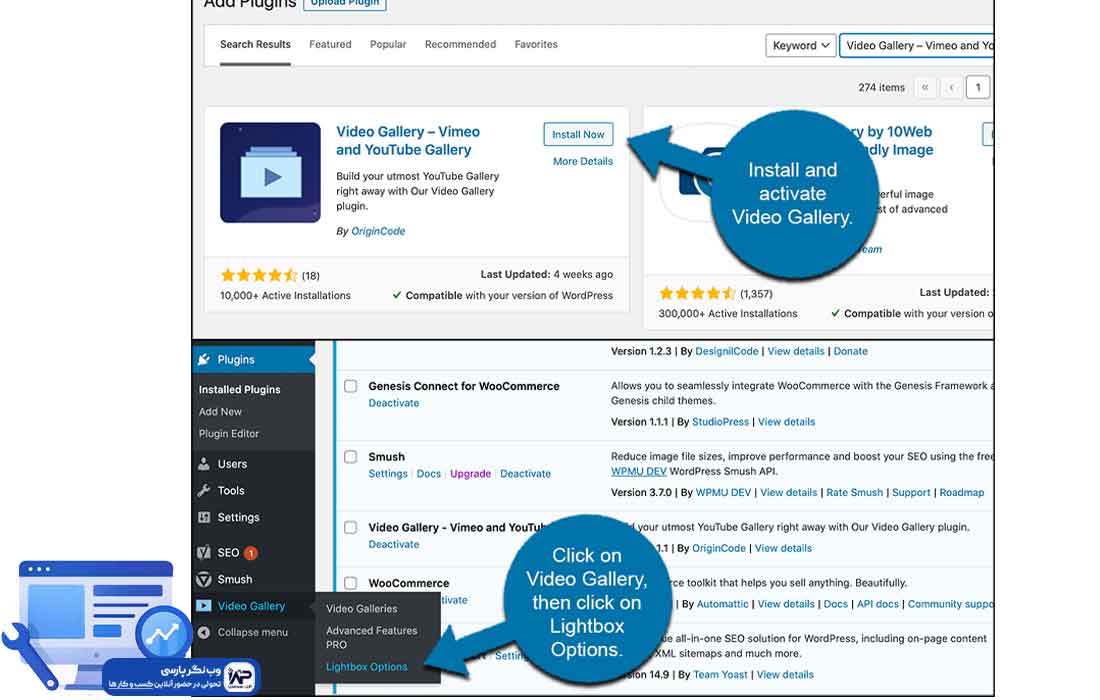Click the Video Gallery play icon
1100x700 pixels.
[204, 606]
